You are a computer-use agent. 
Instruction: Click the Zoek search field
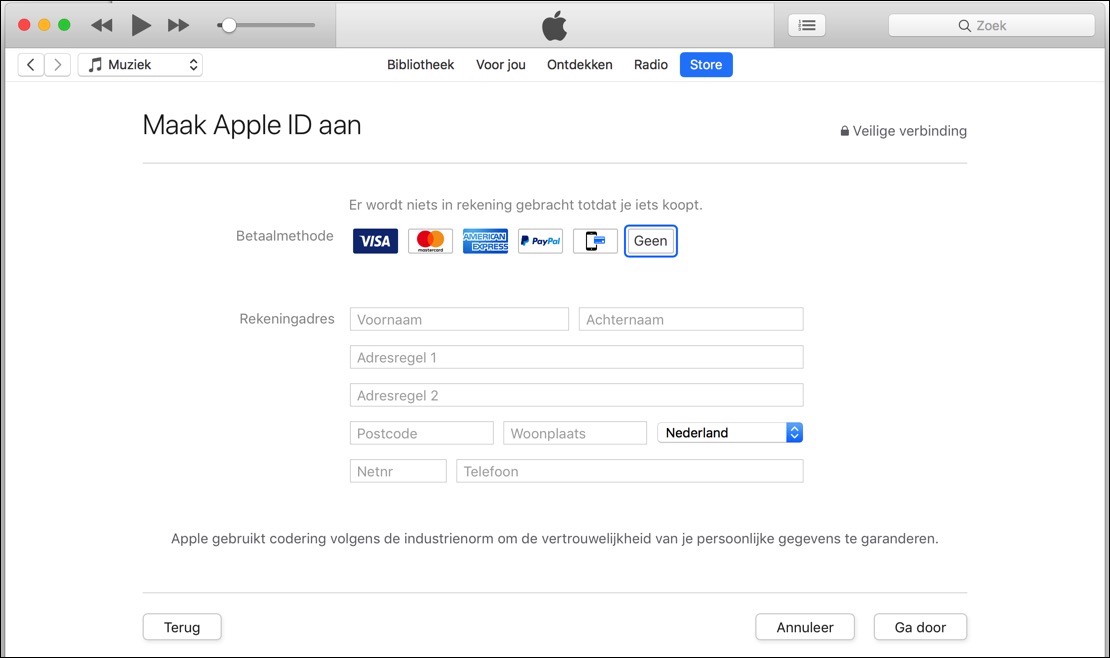click(x=991, y=25)
